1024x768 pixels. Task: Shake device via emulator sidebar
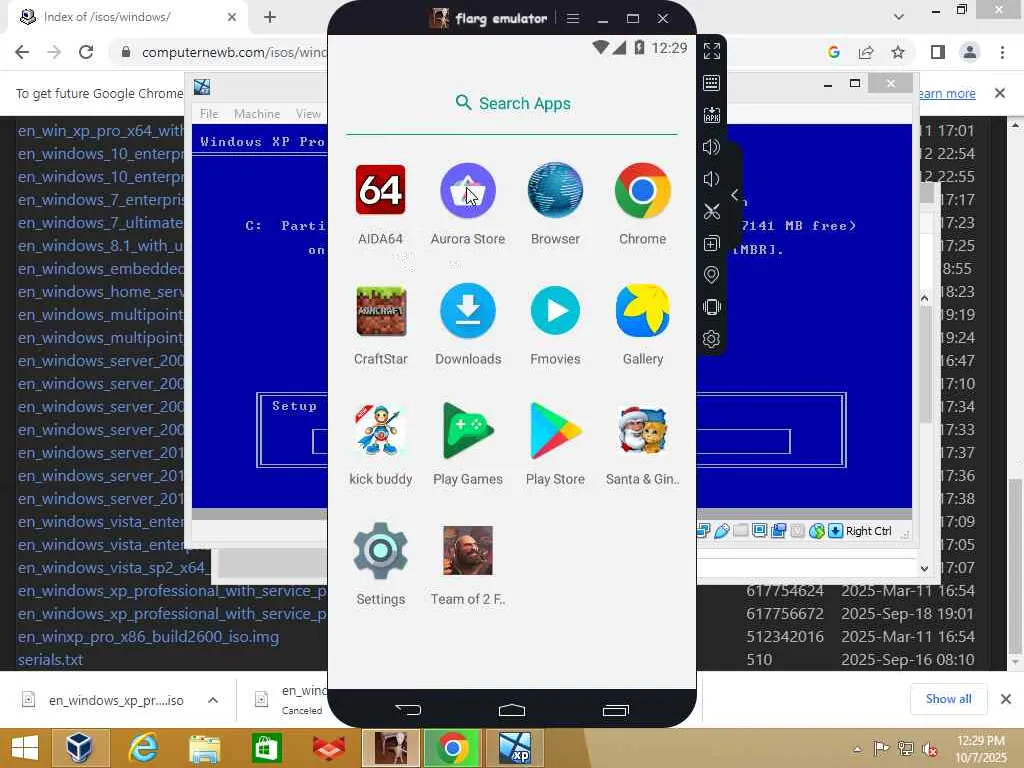[712, 307]
